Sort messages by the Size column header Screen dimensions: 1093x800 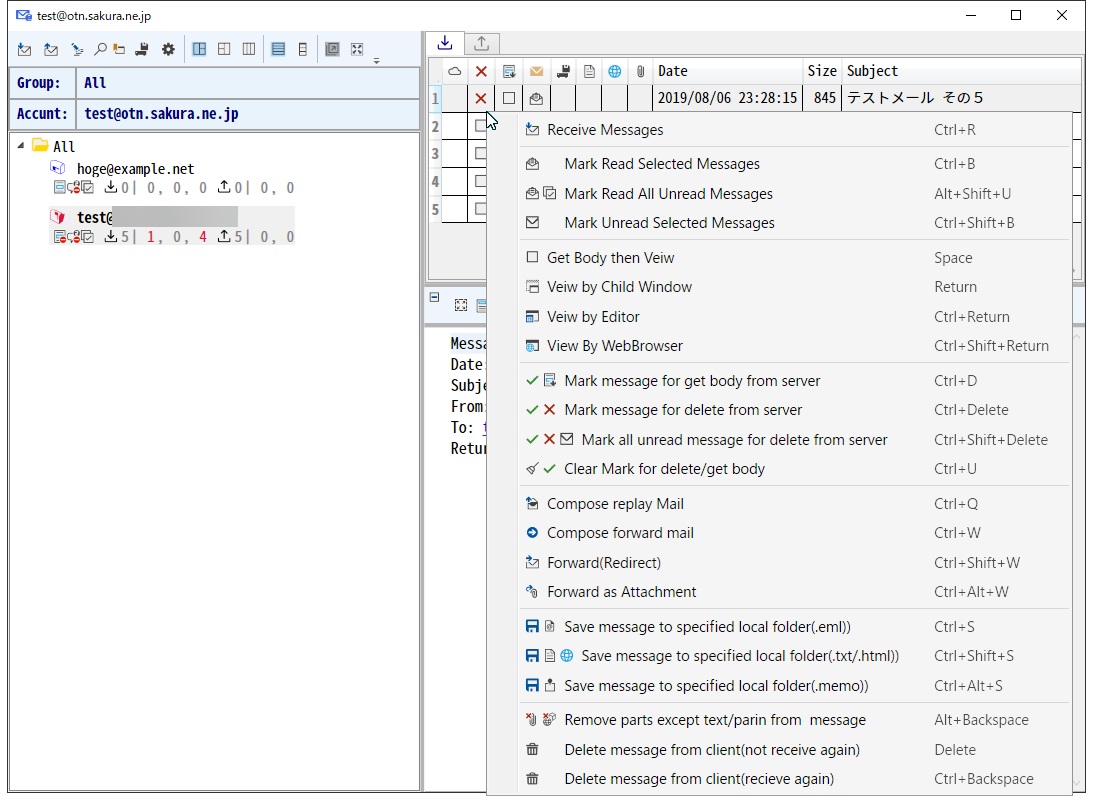822,71
